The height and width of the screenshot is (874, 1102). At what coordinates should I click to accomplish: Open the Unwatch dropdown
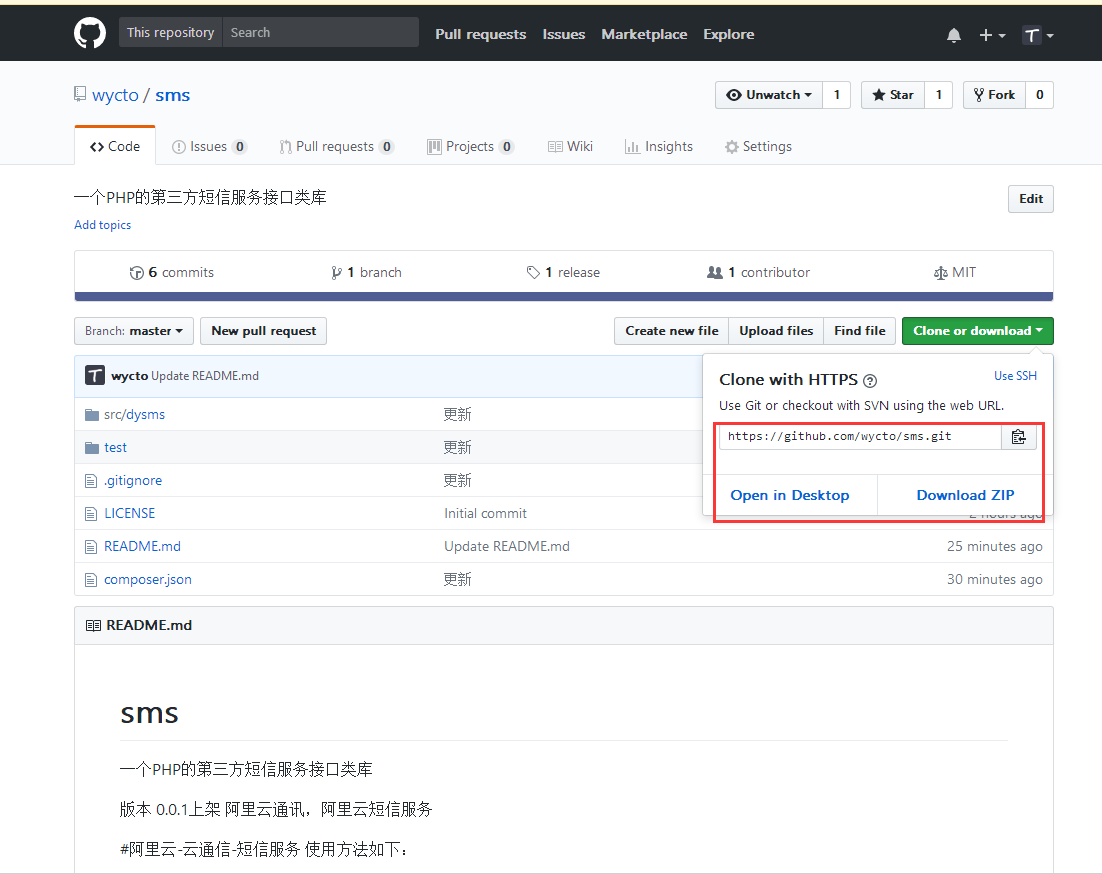point(769,95)
